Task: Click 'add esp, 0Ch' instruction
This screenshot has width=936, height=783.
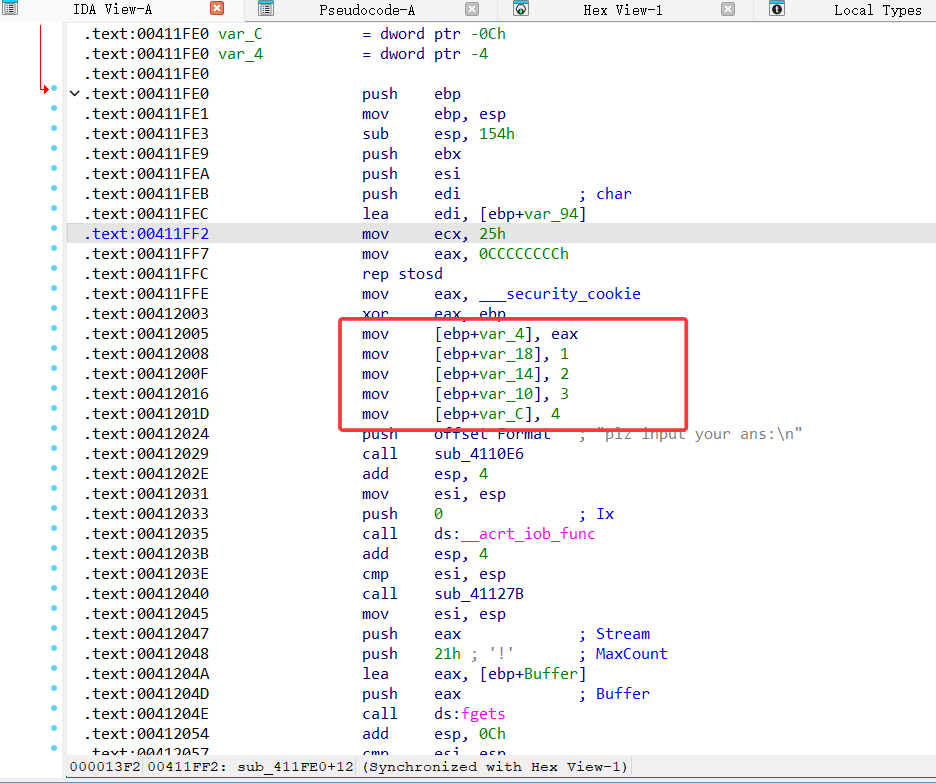Action: [434, 734]
